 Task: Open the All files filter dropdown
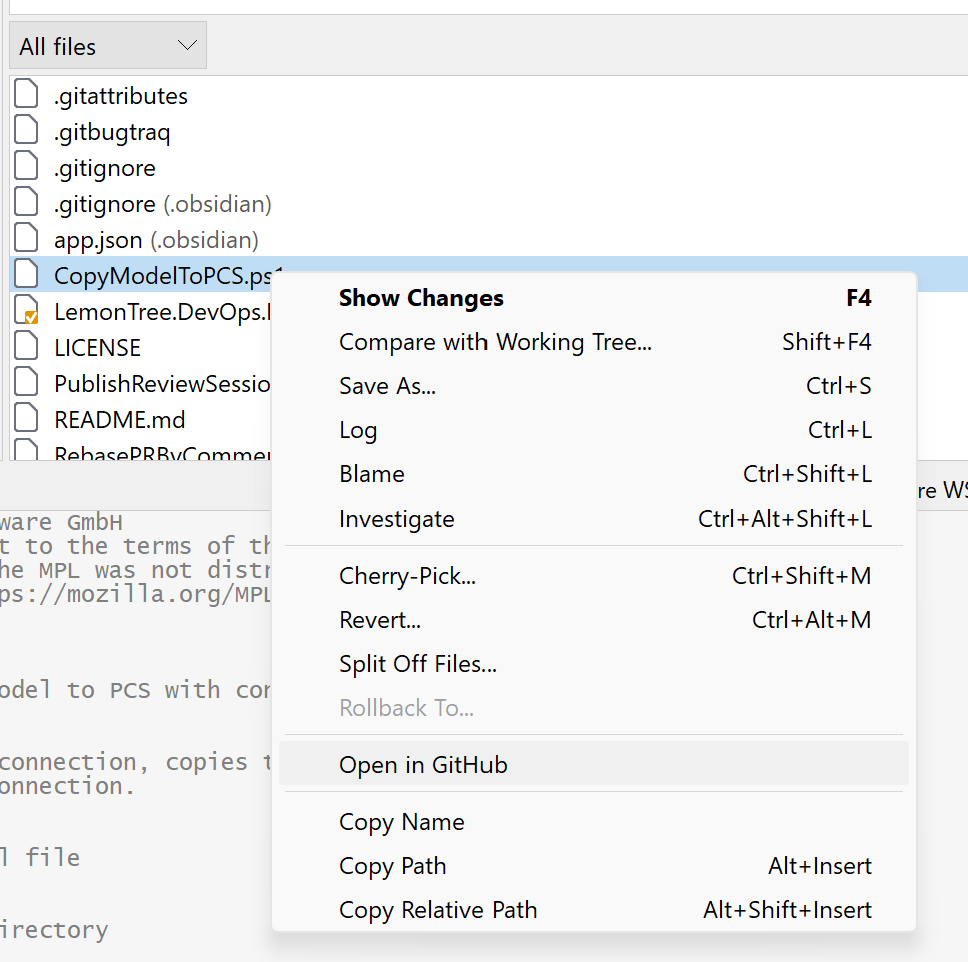click(108, 46)
